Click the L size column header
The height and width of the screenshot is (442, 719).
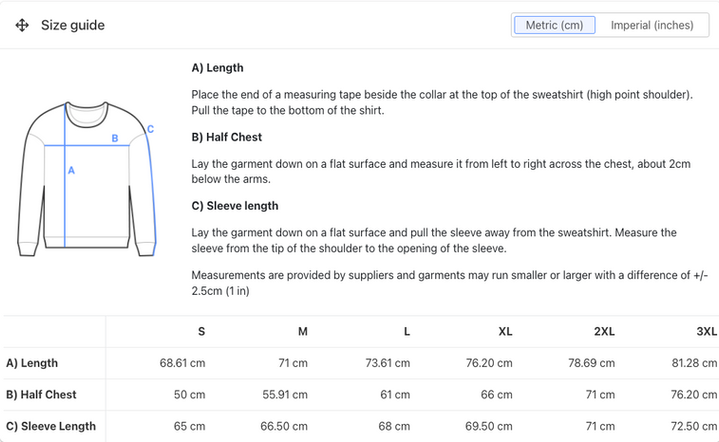(x=405, y=332)
